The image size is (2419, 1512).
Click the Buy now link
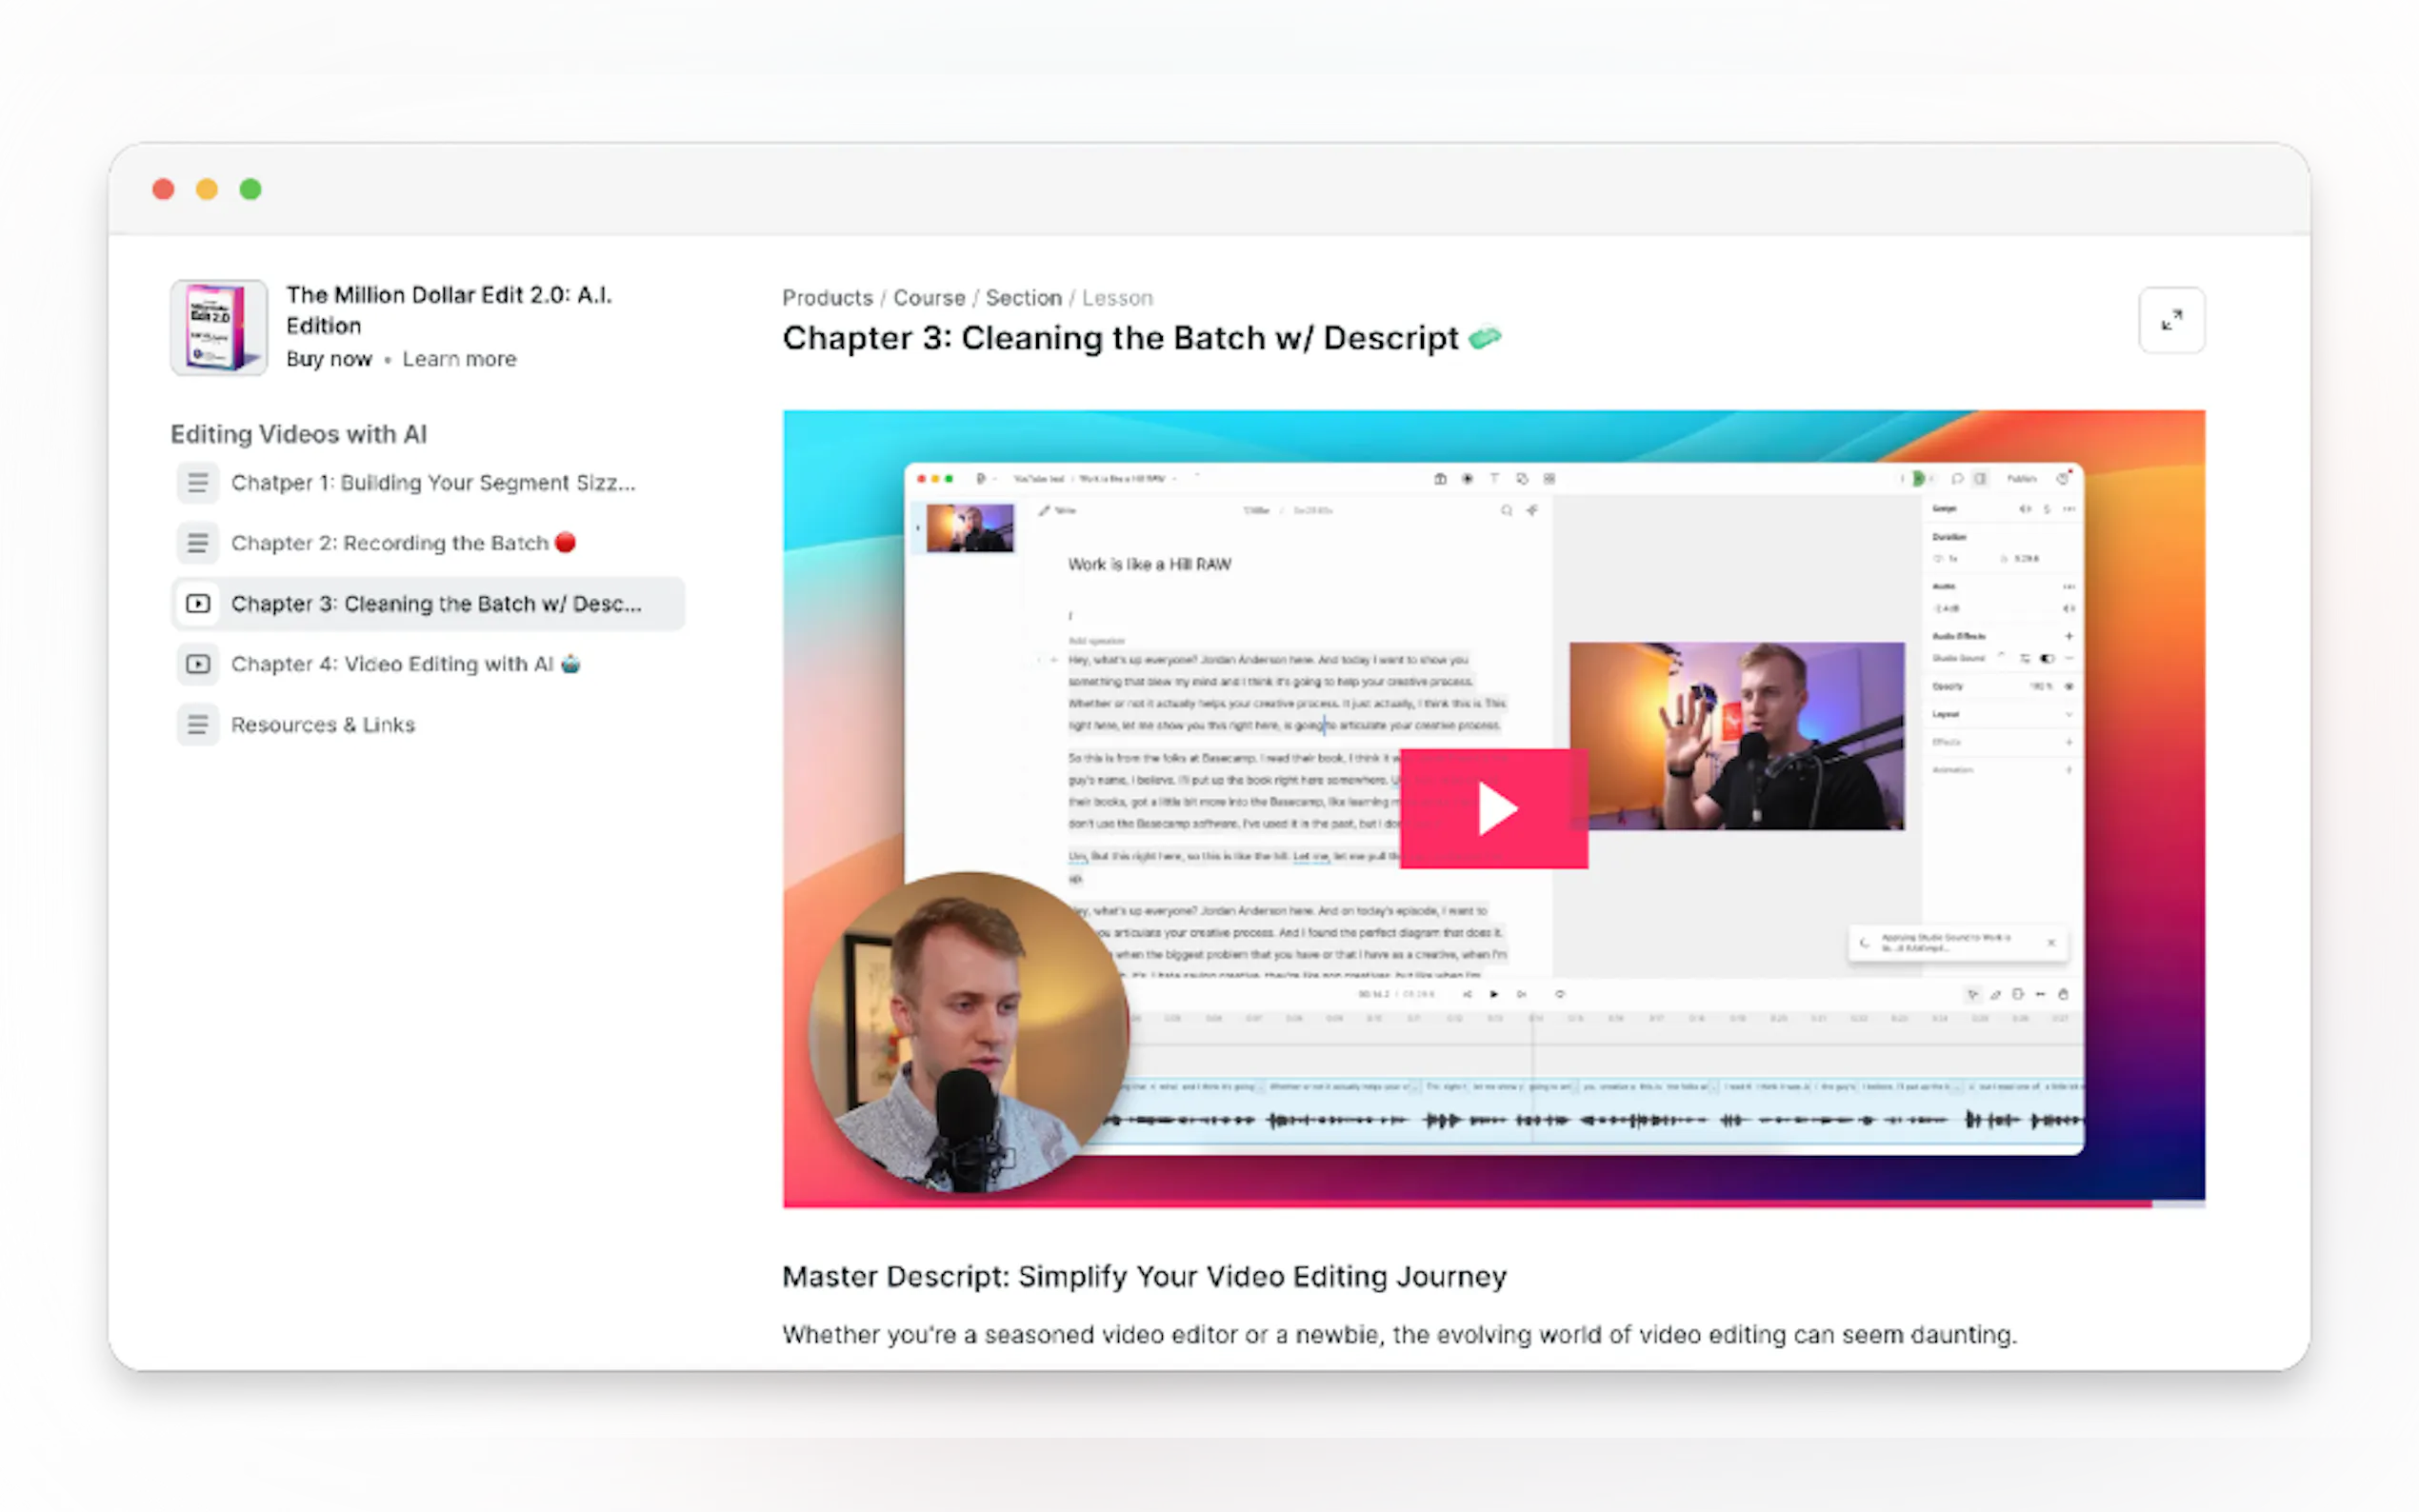click(329, 359)
